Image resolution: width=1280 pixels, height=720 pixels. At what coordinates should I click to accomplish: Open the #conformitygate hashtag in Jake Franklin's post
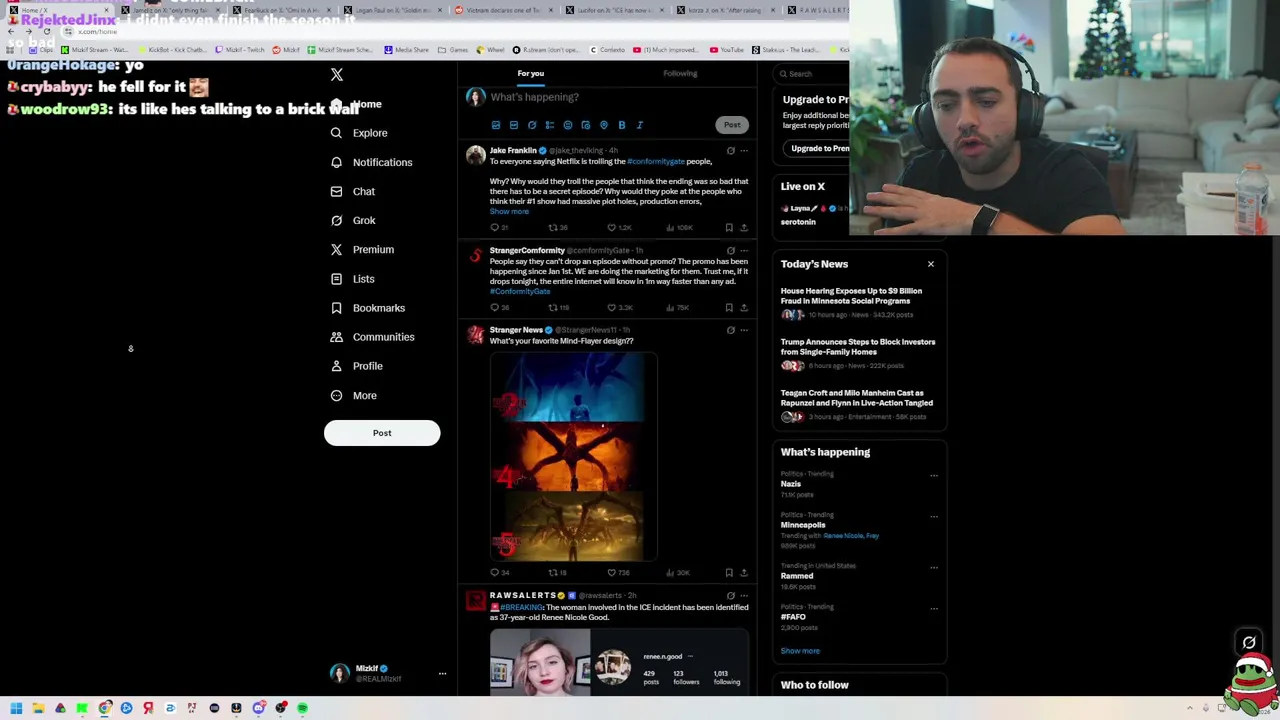(656, 161)
